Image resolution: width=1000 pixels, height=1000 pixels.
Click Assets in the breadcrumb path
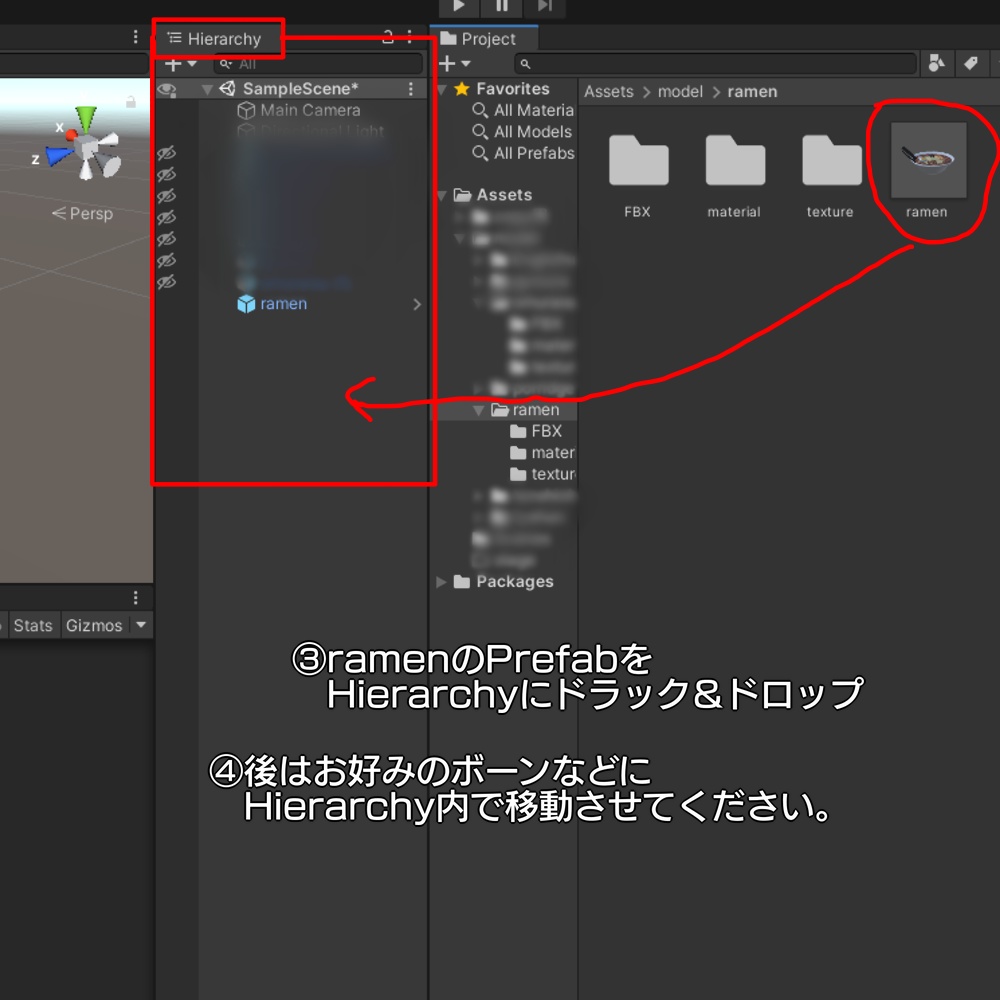(608, 92)
